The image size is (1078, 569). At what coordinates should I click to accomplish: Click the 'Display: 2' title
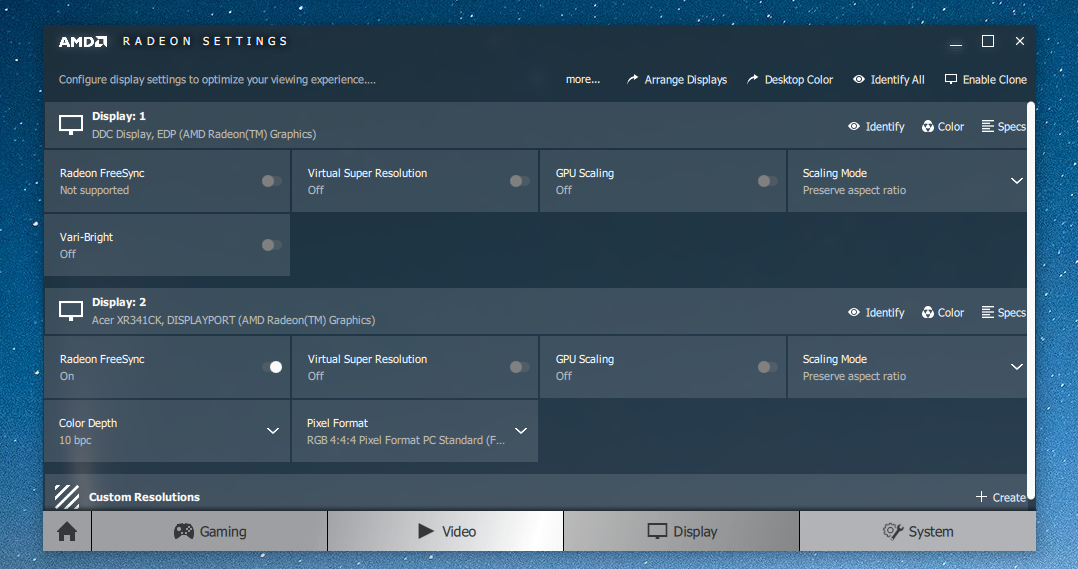click(x=119, y=302)
